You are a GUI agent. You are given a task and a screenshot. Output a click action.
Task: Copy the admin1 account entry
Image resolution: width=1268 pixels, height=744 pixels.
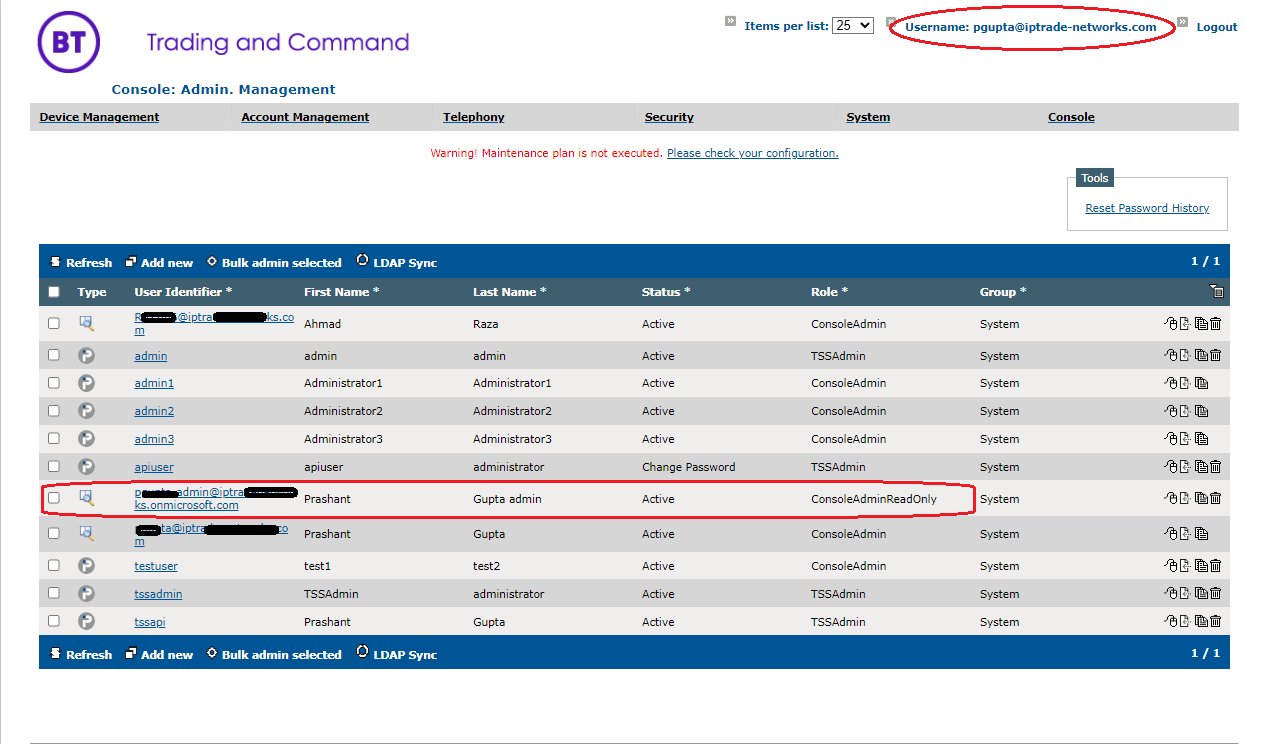tap(1201, 383)
